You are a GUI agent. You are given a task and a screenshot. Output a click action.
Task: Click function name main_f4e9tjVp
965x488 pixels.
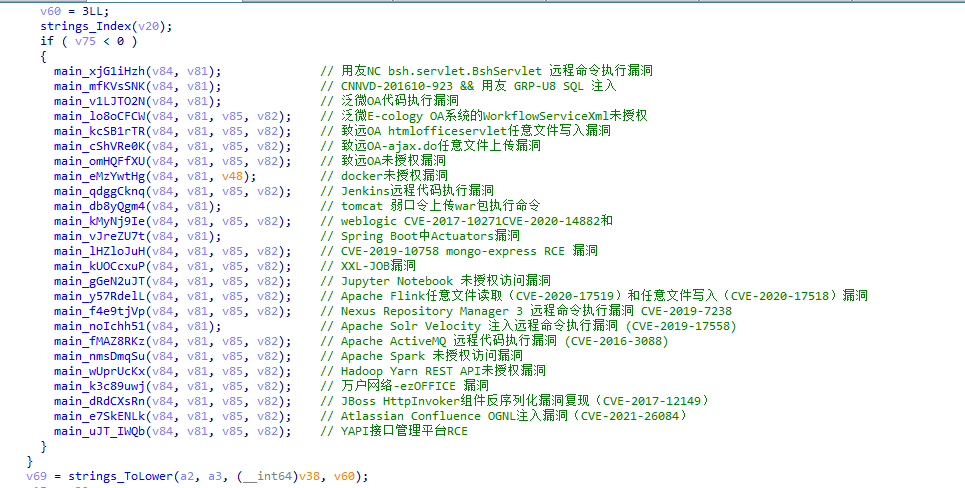tap(100, 311)
